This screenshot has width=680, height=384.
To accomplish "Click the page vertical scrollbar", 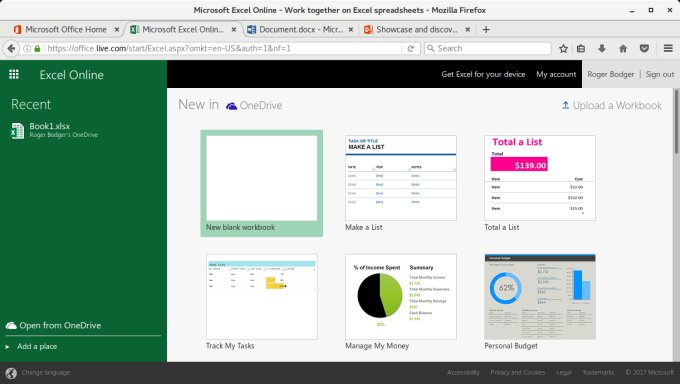I will (x=676, y=121).
